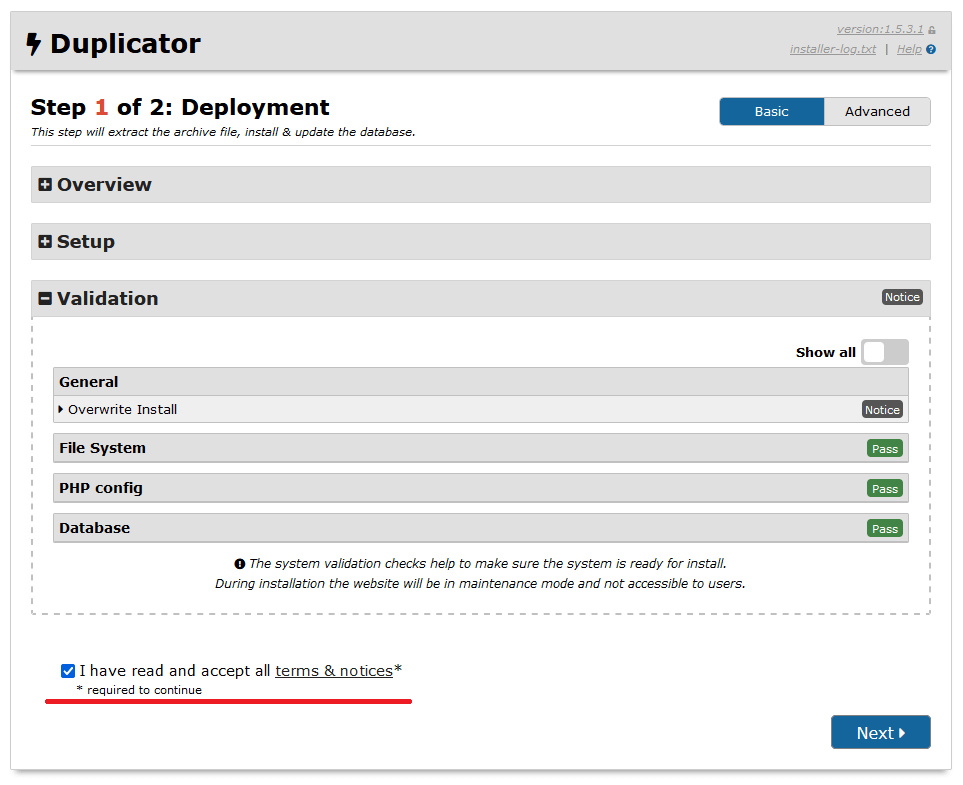963x785 pixels.
Task: Click the General section heading
Action: [88, 382]
